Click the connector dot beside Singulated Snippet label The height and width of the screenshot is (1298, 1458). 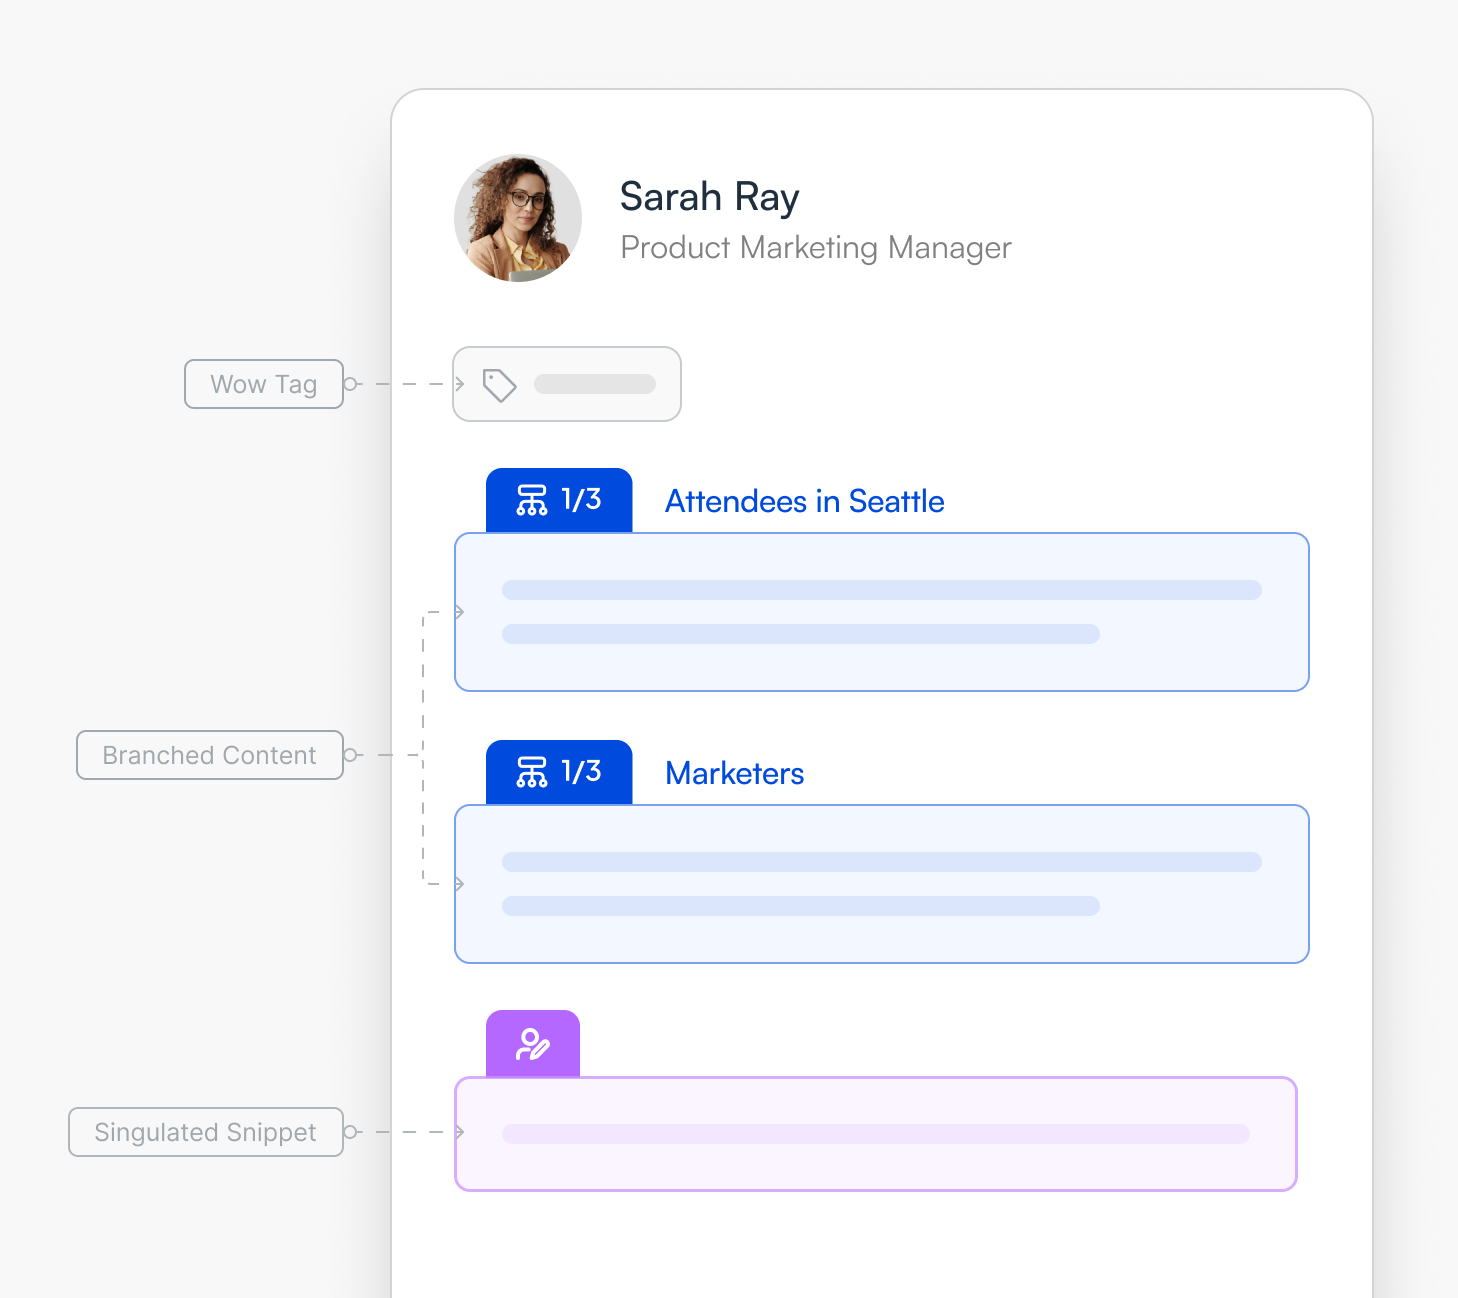(350, 1132)
